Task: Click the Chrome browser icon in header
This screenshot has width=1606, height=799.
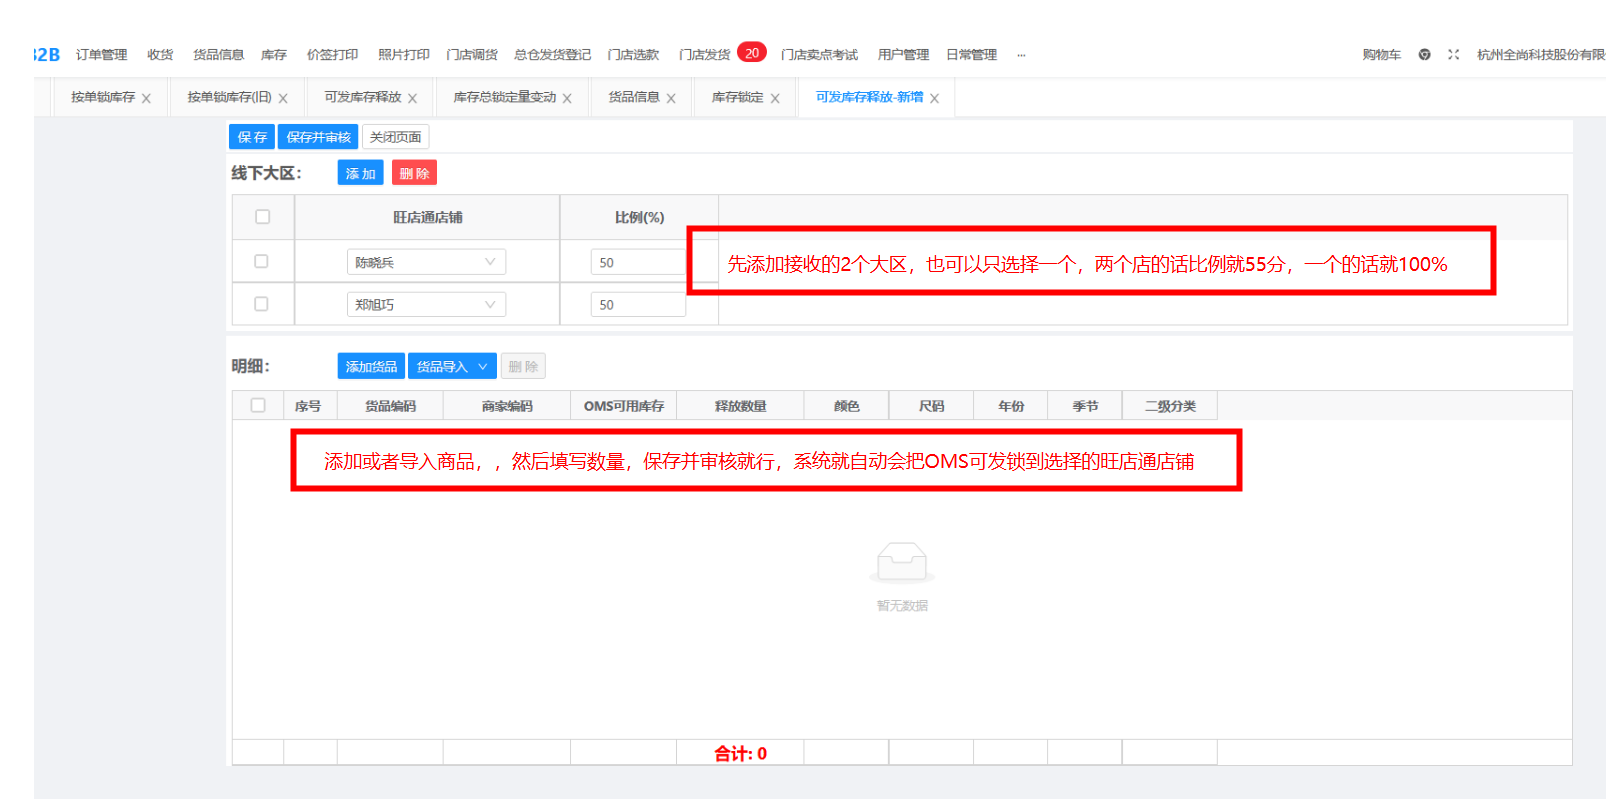Action: (x=1424, y=55)
